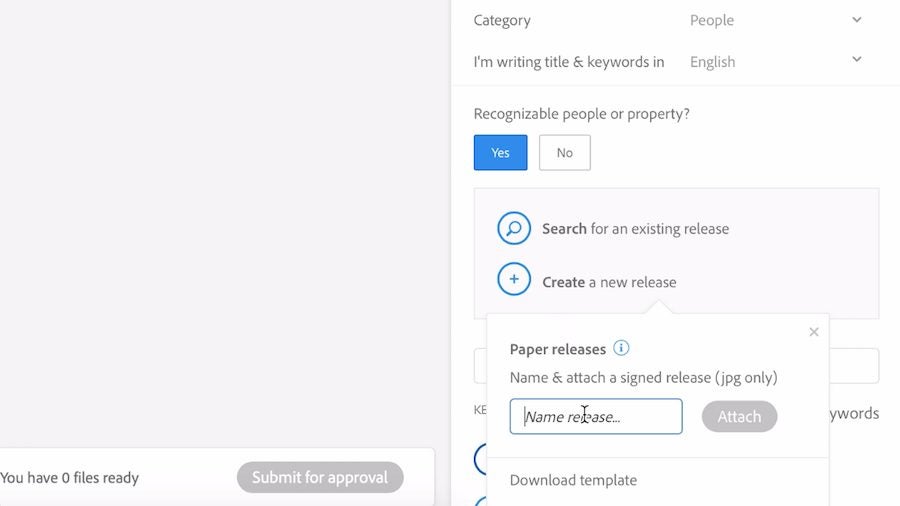Click the text field right of popup

tap(854, 366)
